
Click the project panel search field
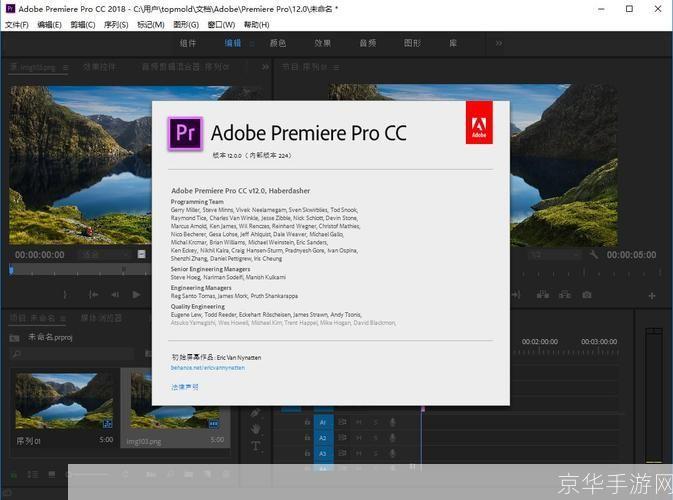pos(73,354)
